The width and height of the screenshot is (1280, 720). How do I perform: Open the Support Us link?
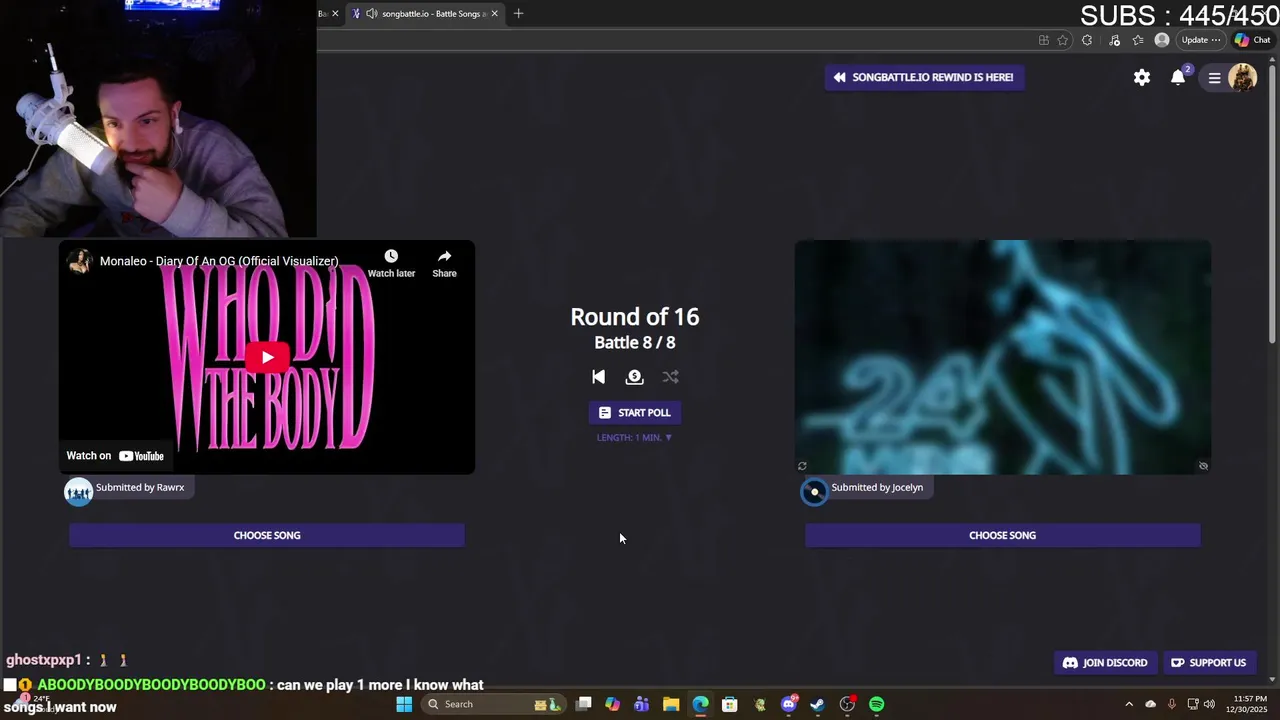coord(1208,663)
